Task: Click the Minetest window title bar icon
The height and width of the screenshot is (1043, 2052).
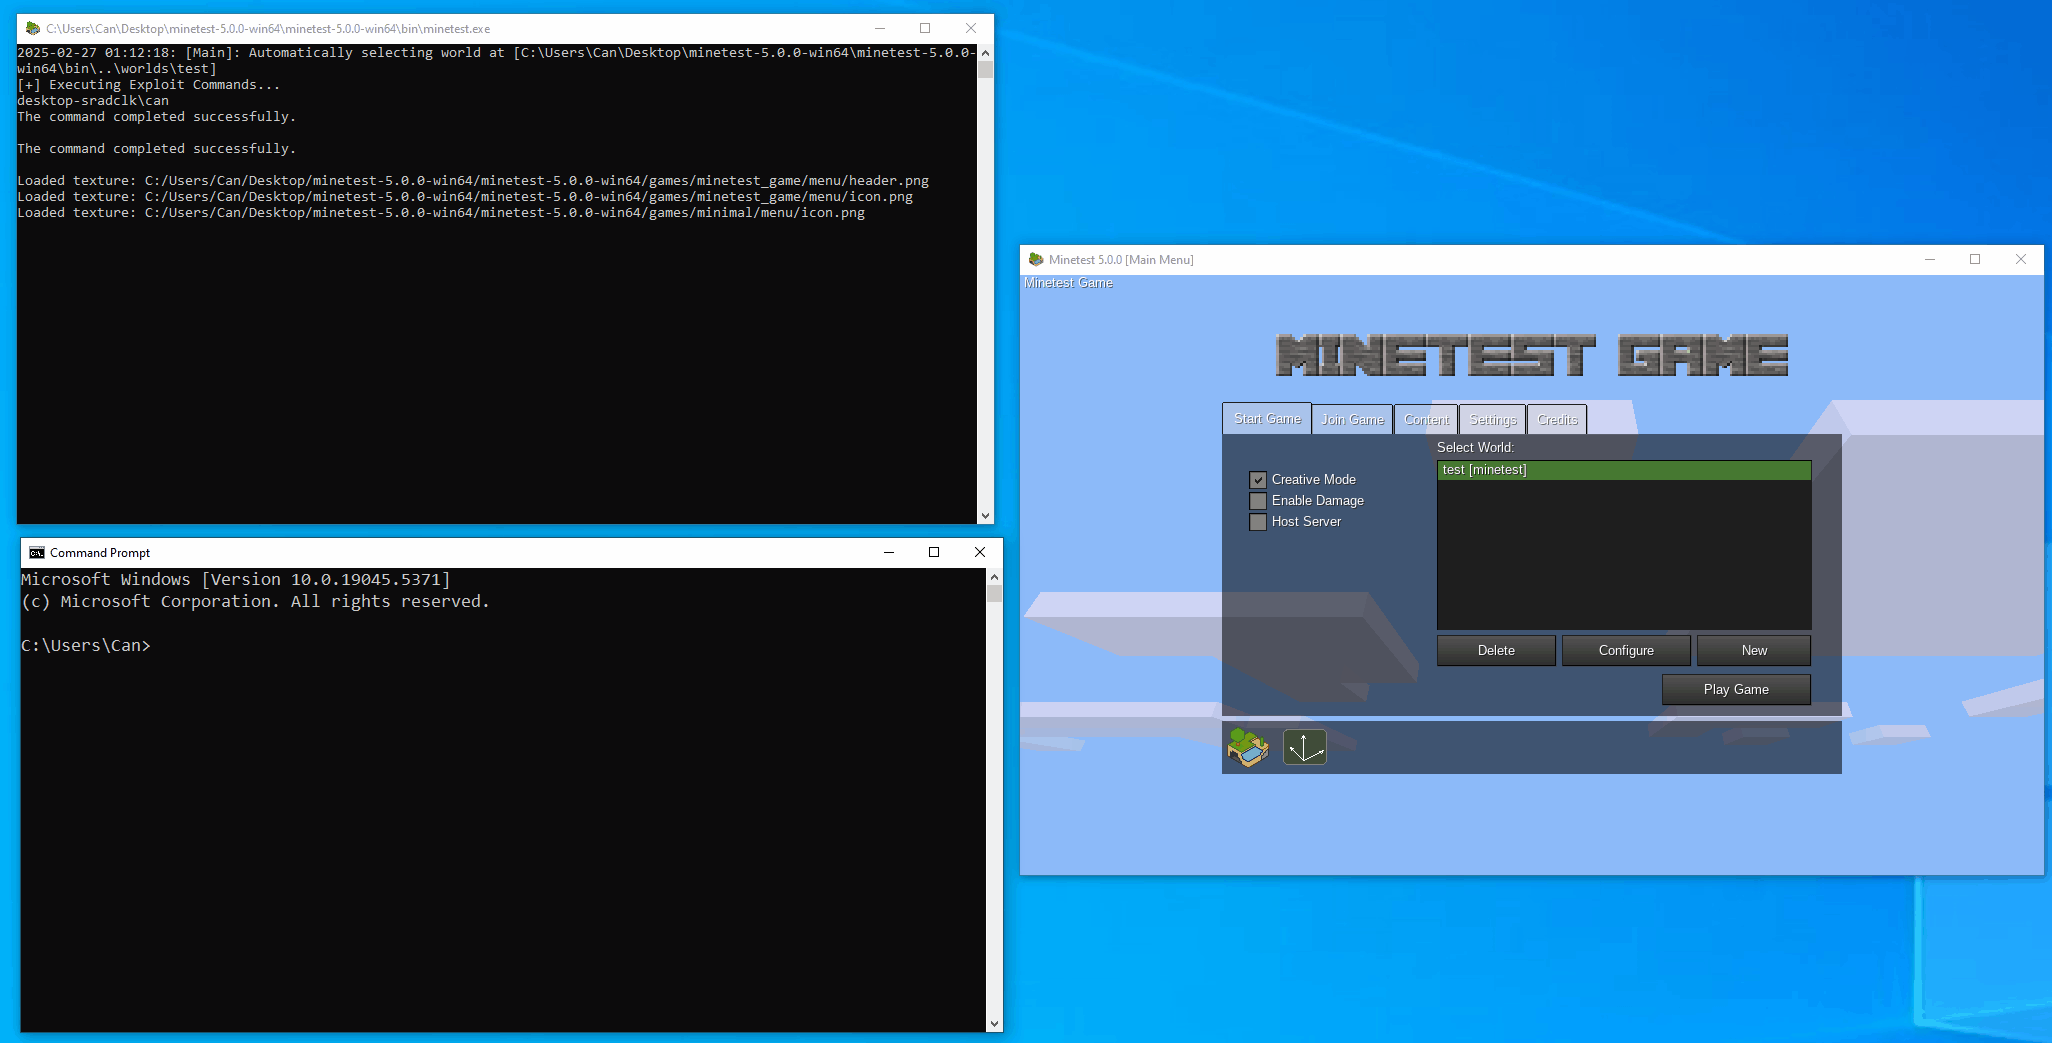Action: [1035, 260]
